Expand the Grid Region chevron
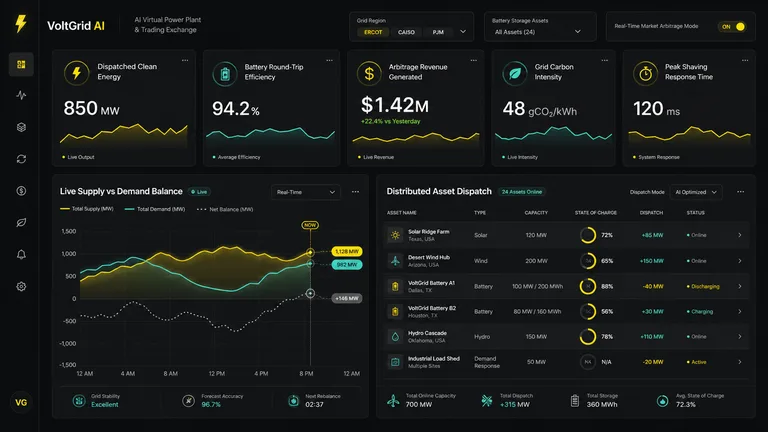The width and height of the screenshot is (768, 432). (x=463, y=32)
